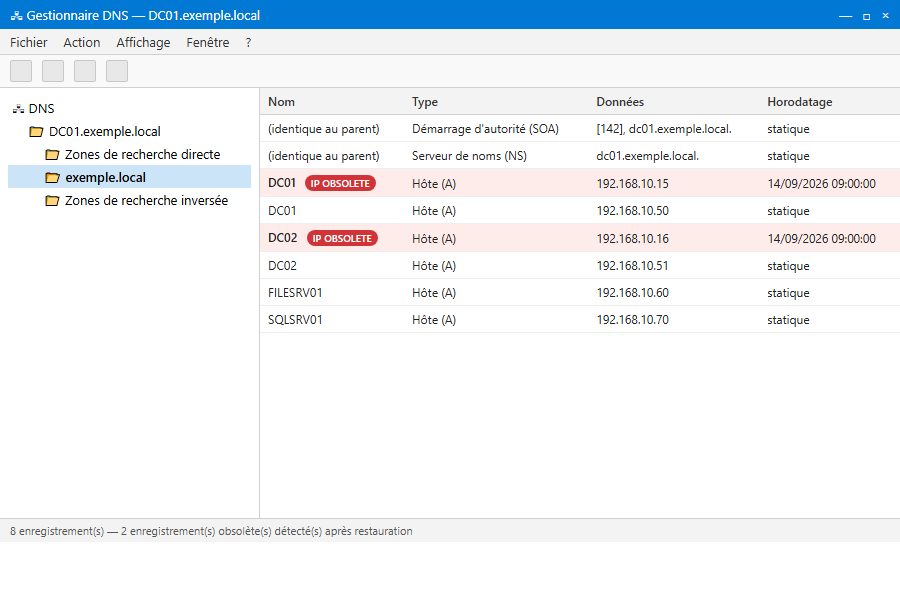Click (identique au parent) name of SOA record
Image resolution: width=900 pixels, height=600 pixels.
[324, 129]
